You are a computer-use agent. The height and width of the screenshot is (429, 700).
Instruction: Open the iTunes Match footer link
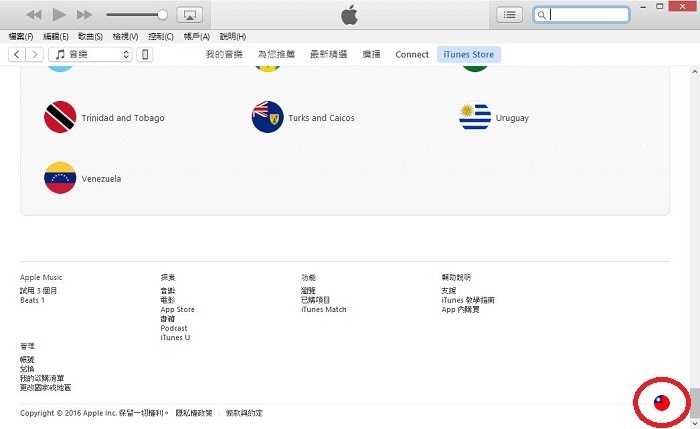coord(324,309)
